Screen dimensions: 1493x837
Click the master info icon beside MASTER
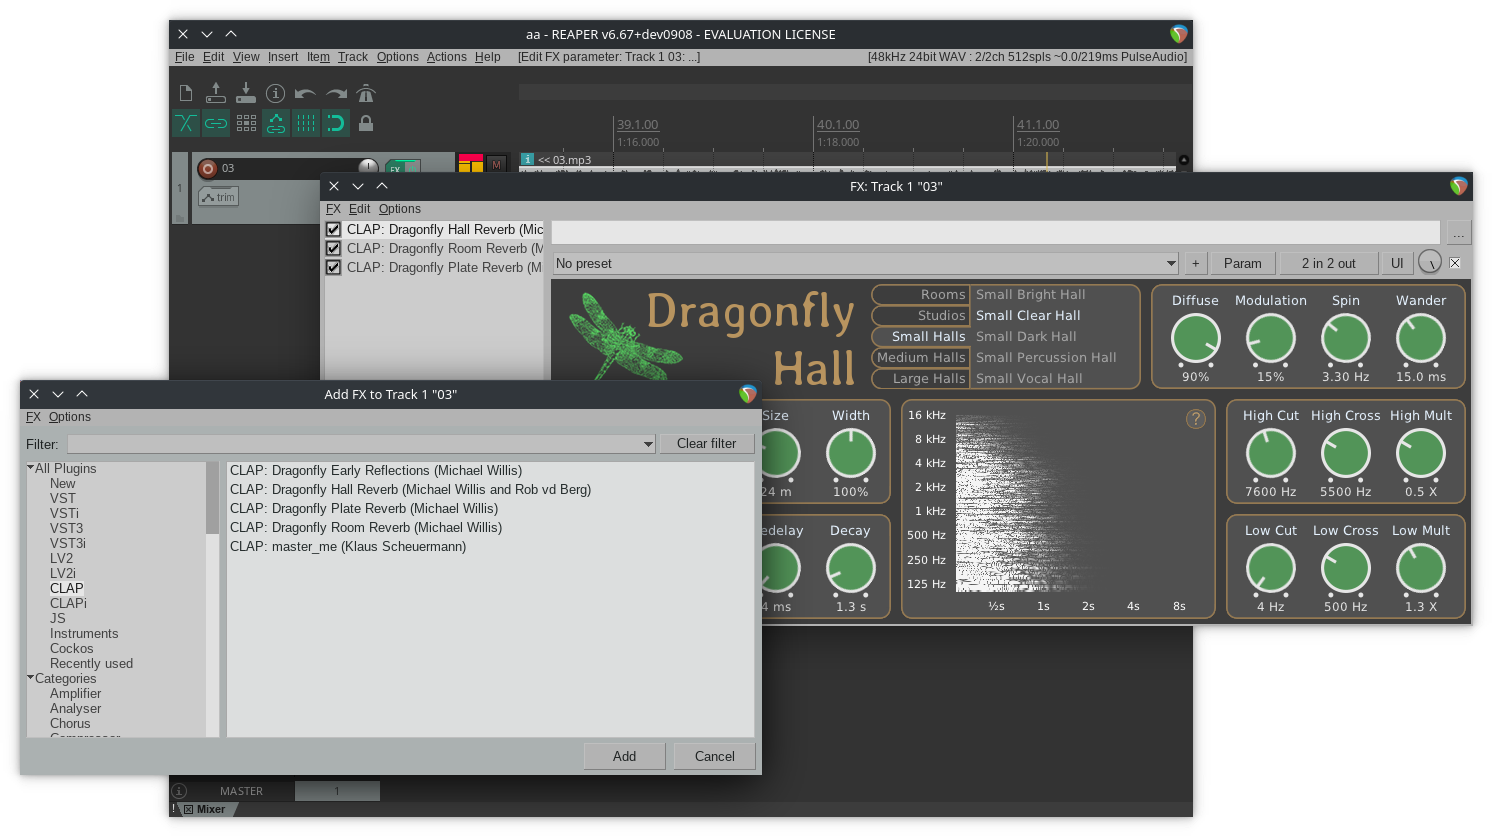180,791
